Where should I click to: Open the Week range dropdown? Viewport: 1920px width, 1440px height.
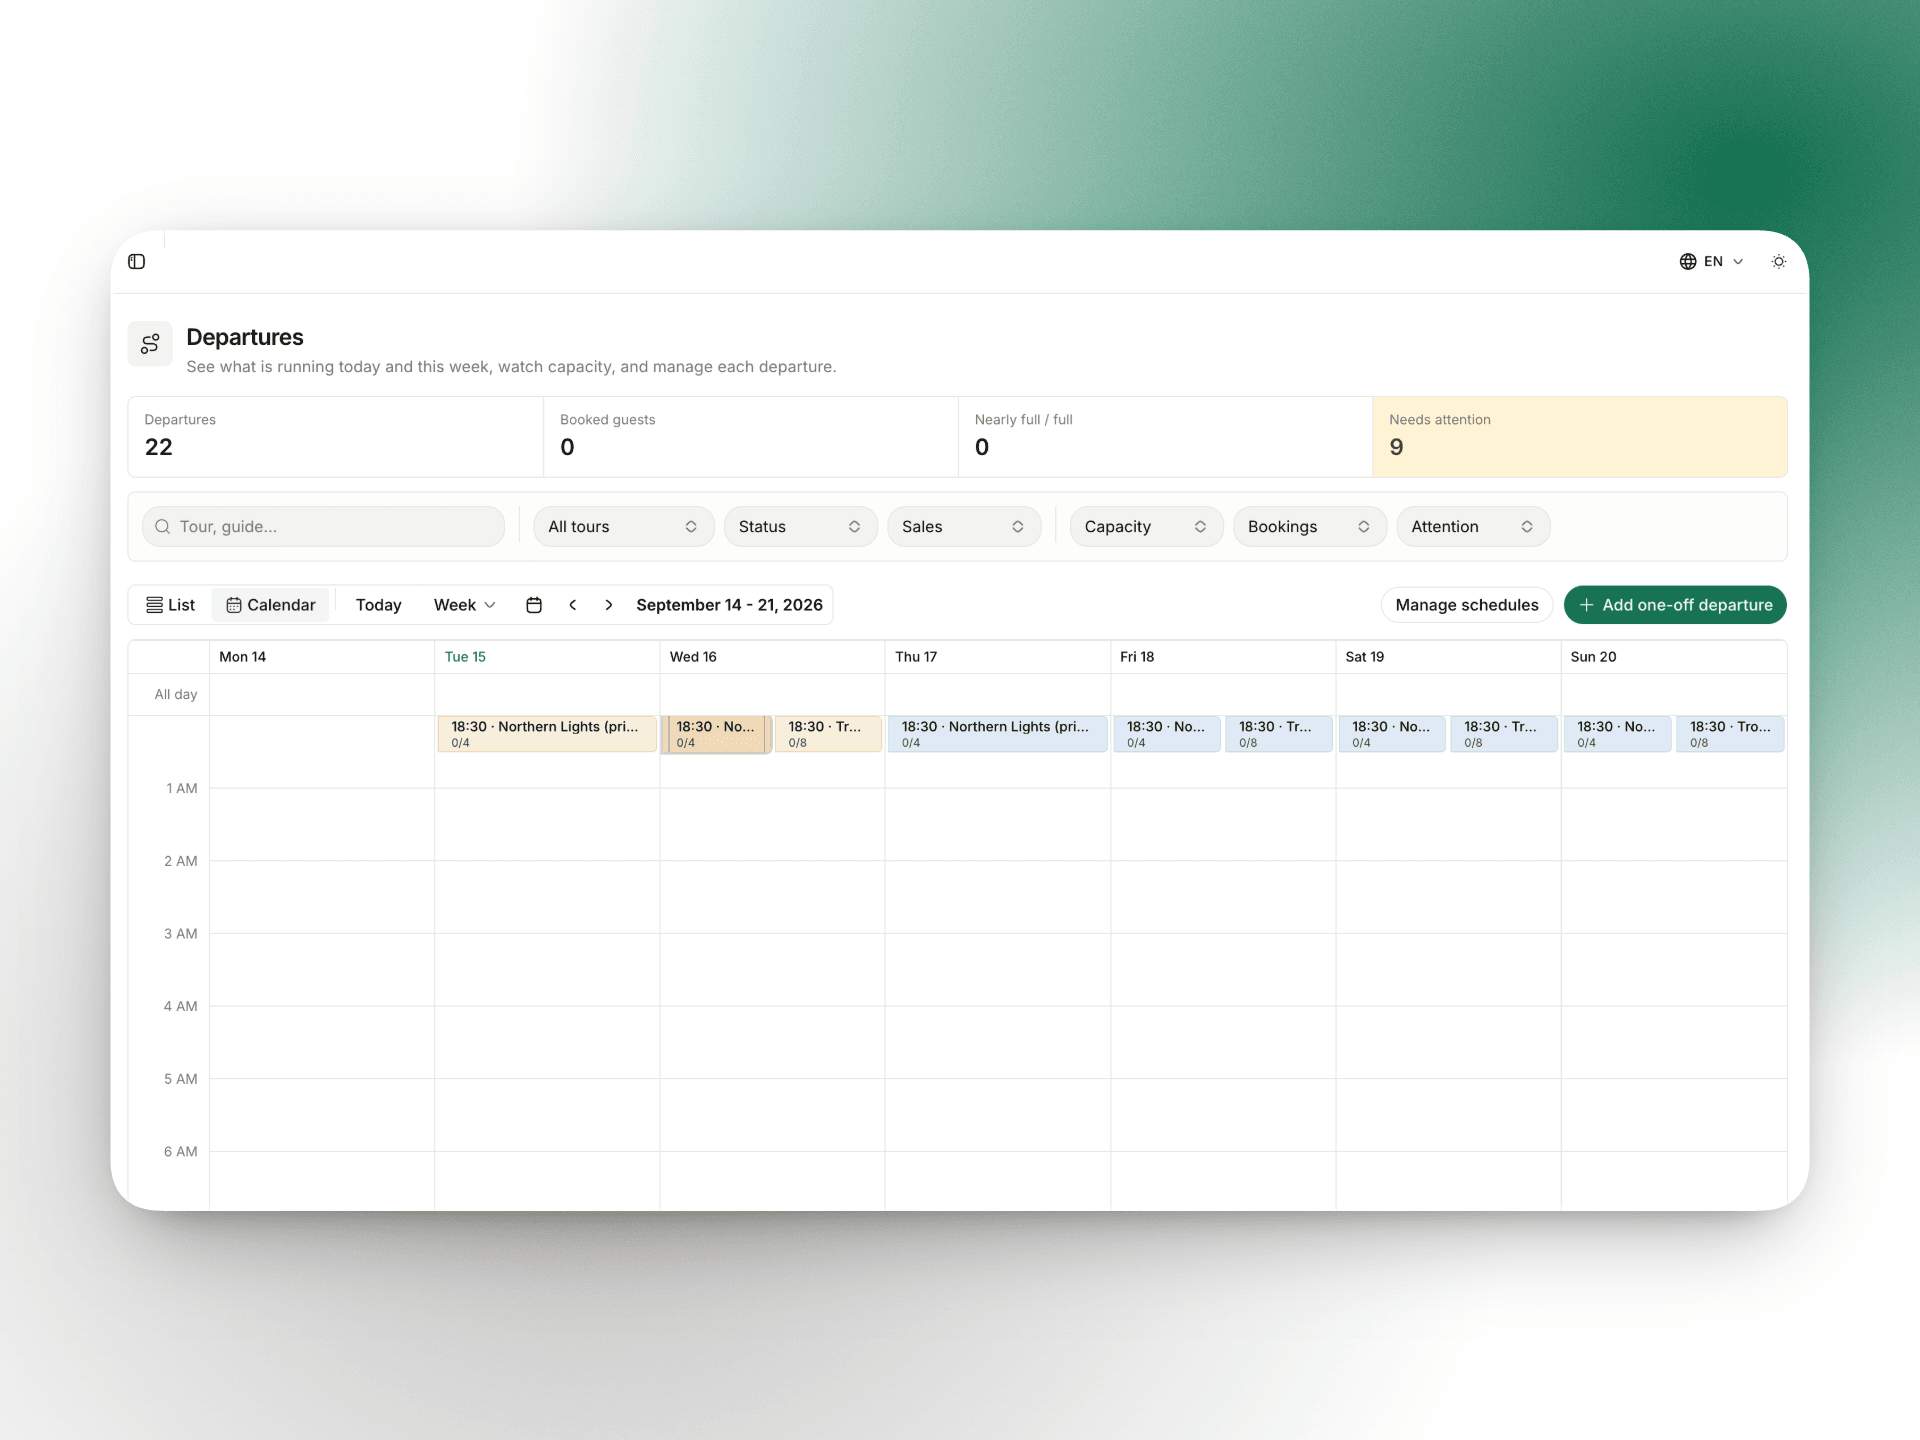(465, 605)
